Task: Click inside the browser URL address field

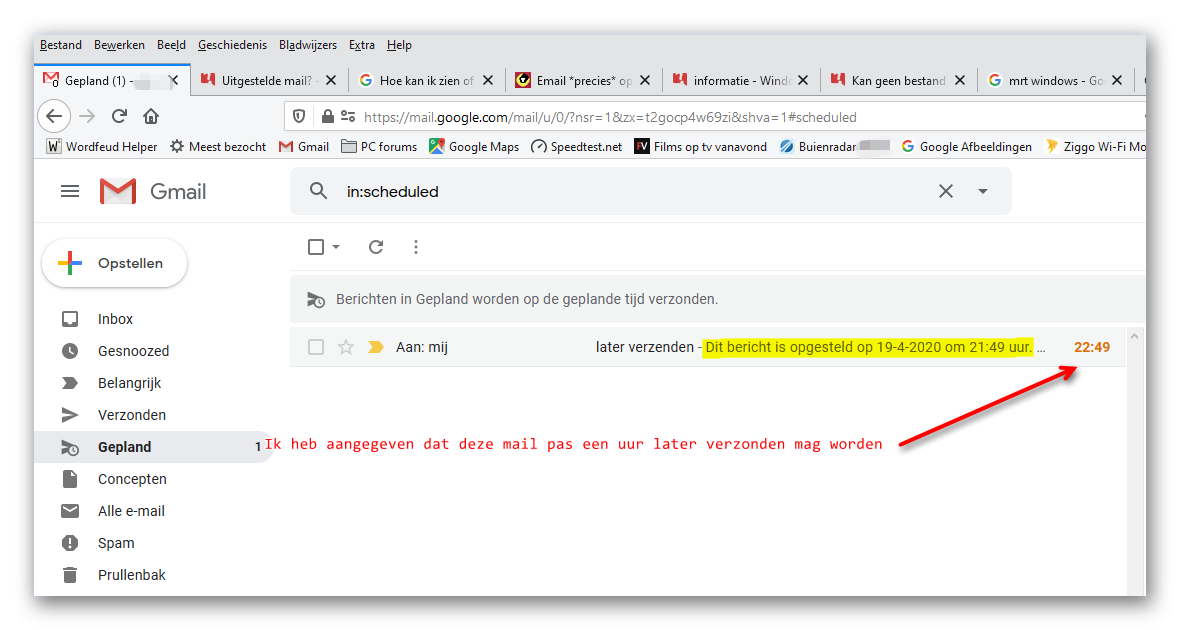Action: click(x=715, y=117)
